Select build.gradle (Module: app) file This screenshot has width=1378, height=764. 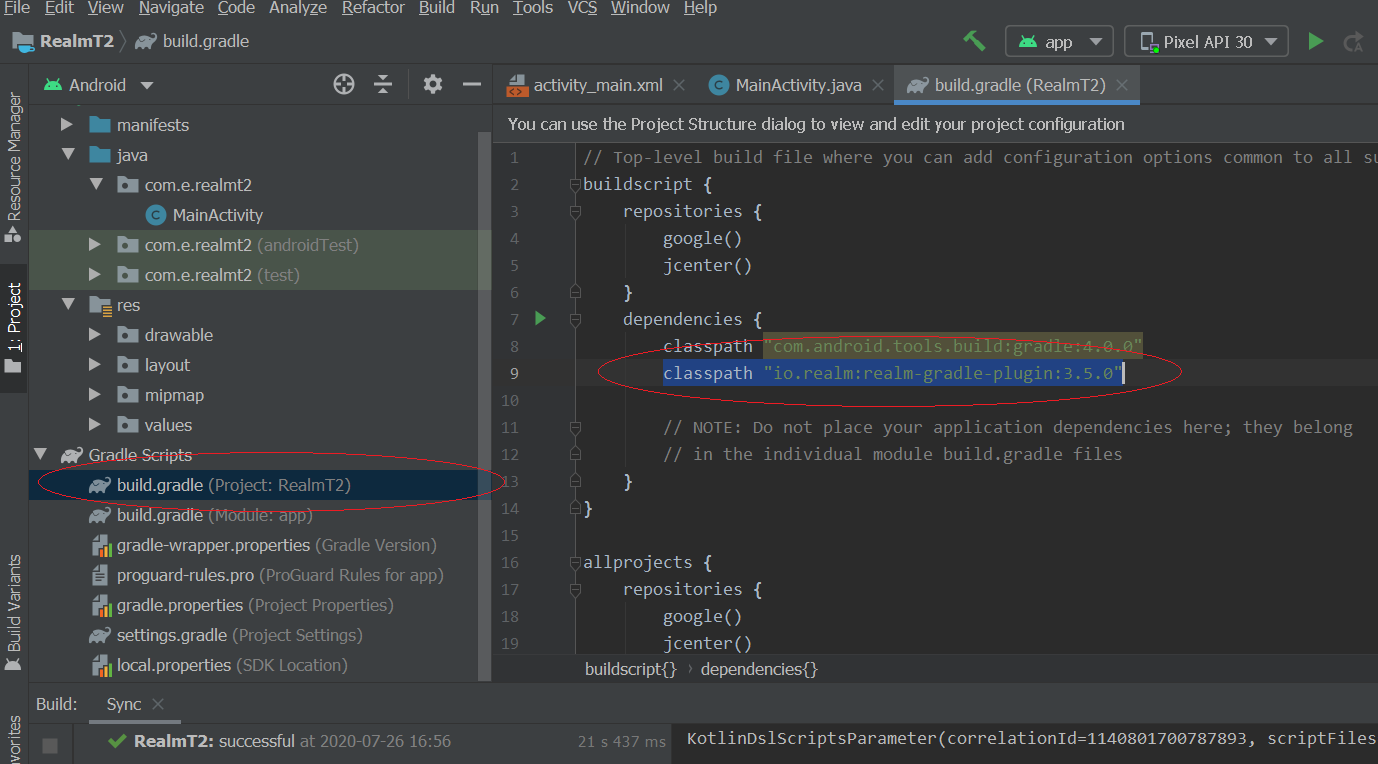coord(260,515)
